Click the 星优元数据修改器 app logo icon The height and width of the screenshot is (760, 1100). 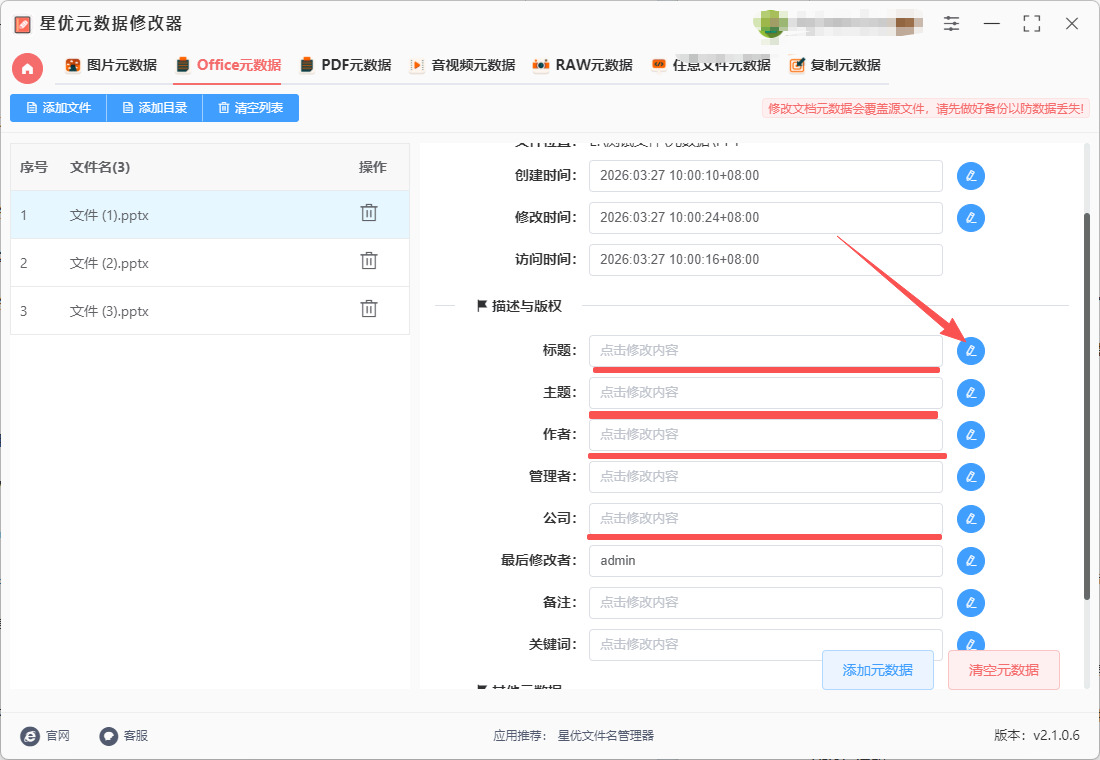(x=22, y=25)
